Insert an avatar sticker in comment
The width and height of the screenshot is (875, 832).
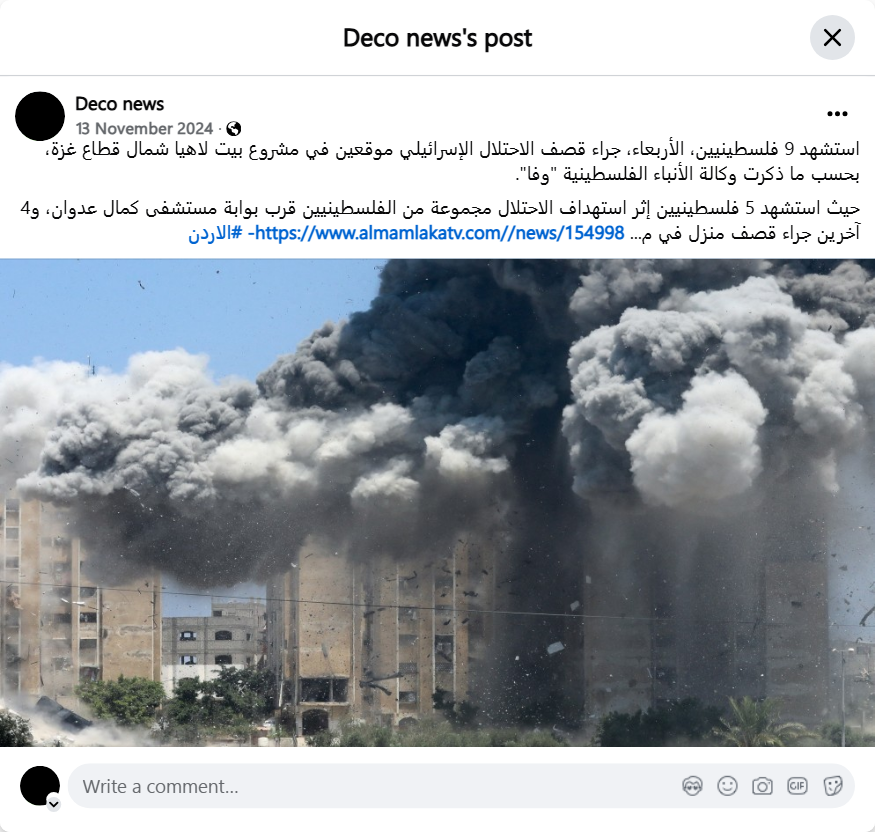tap(692, 786)
